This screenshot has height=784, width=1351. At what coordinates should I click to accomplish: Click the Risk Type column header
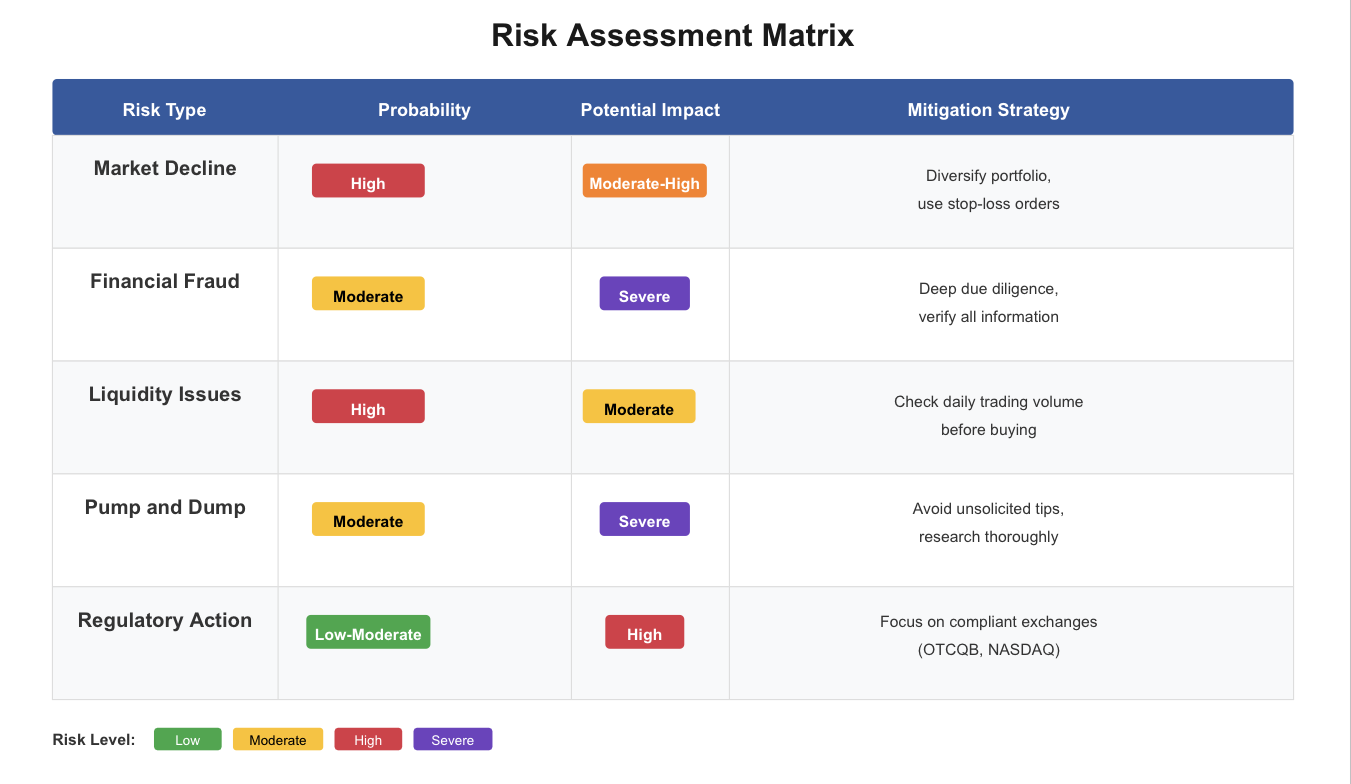[165, 110]
